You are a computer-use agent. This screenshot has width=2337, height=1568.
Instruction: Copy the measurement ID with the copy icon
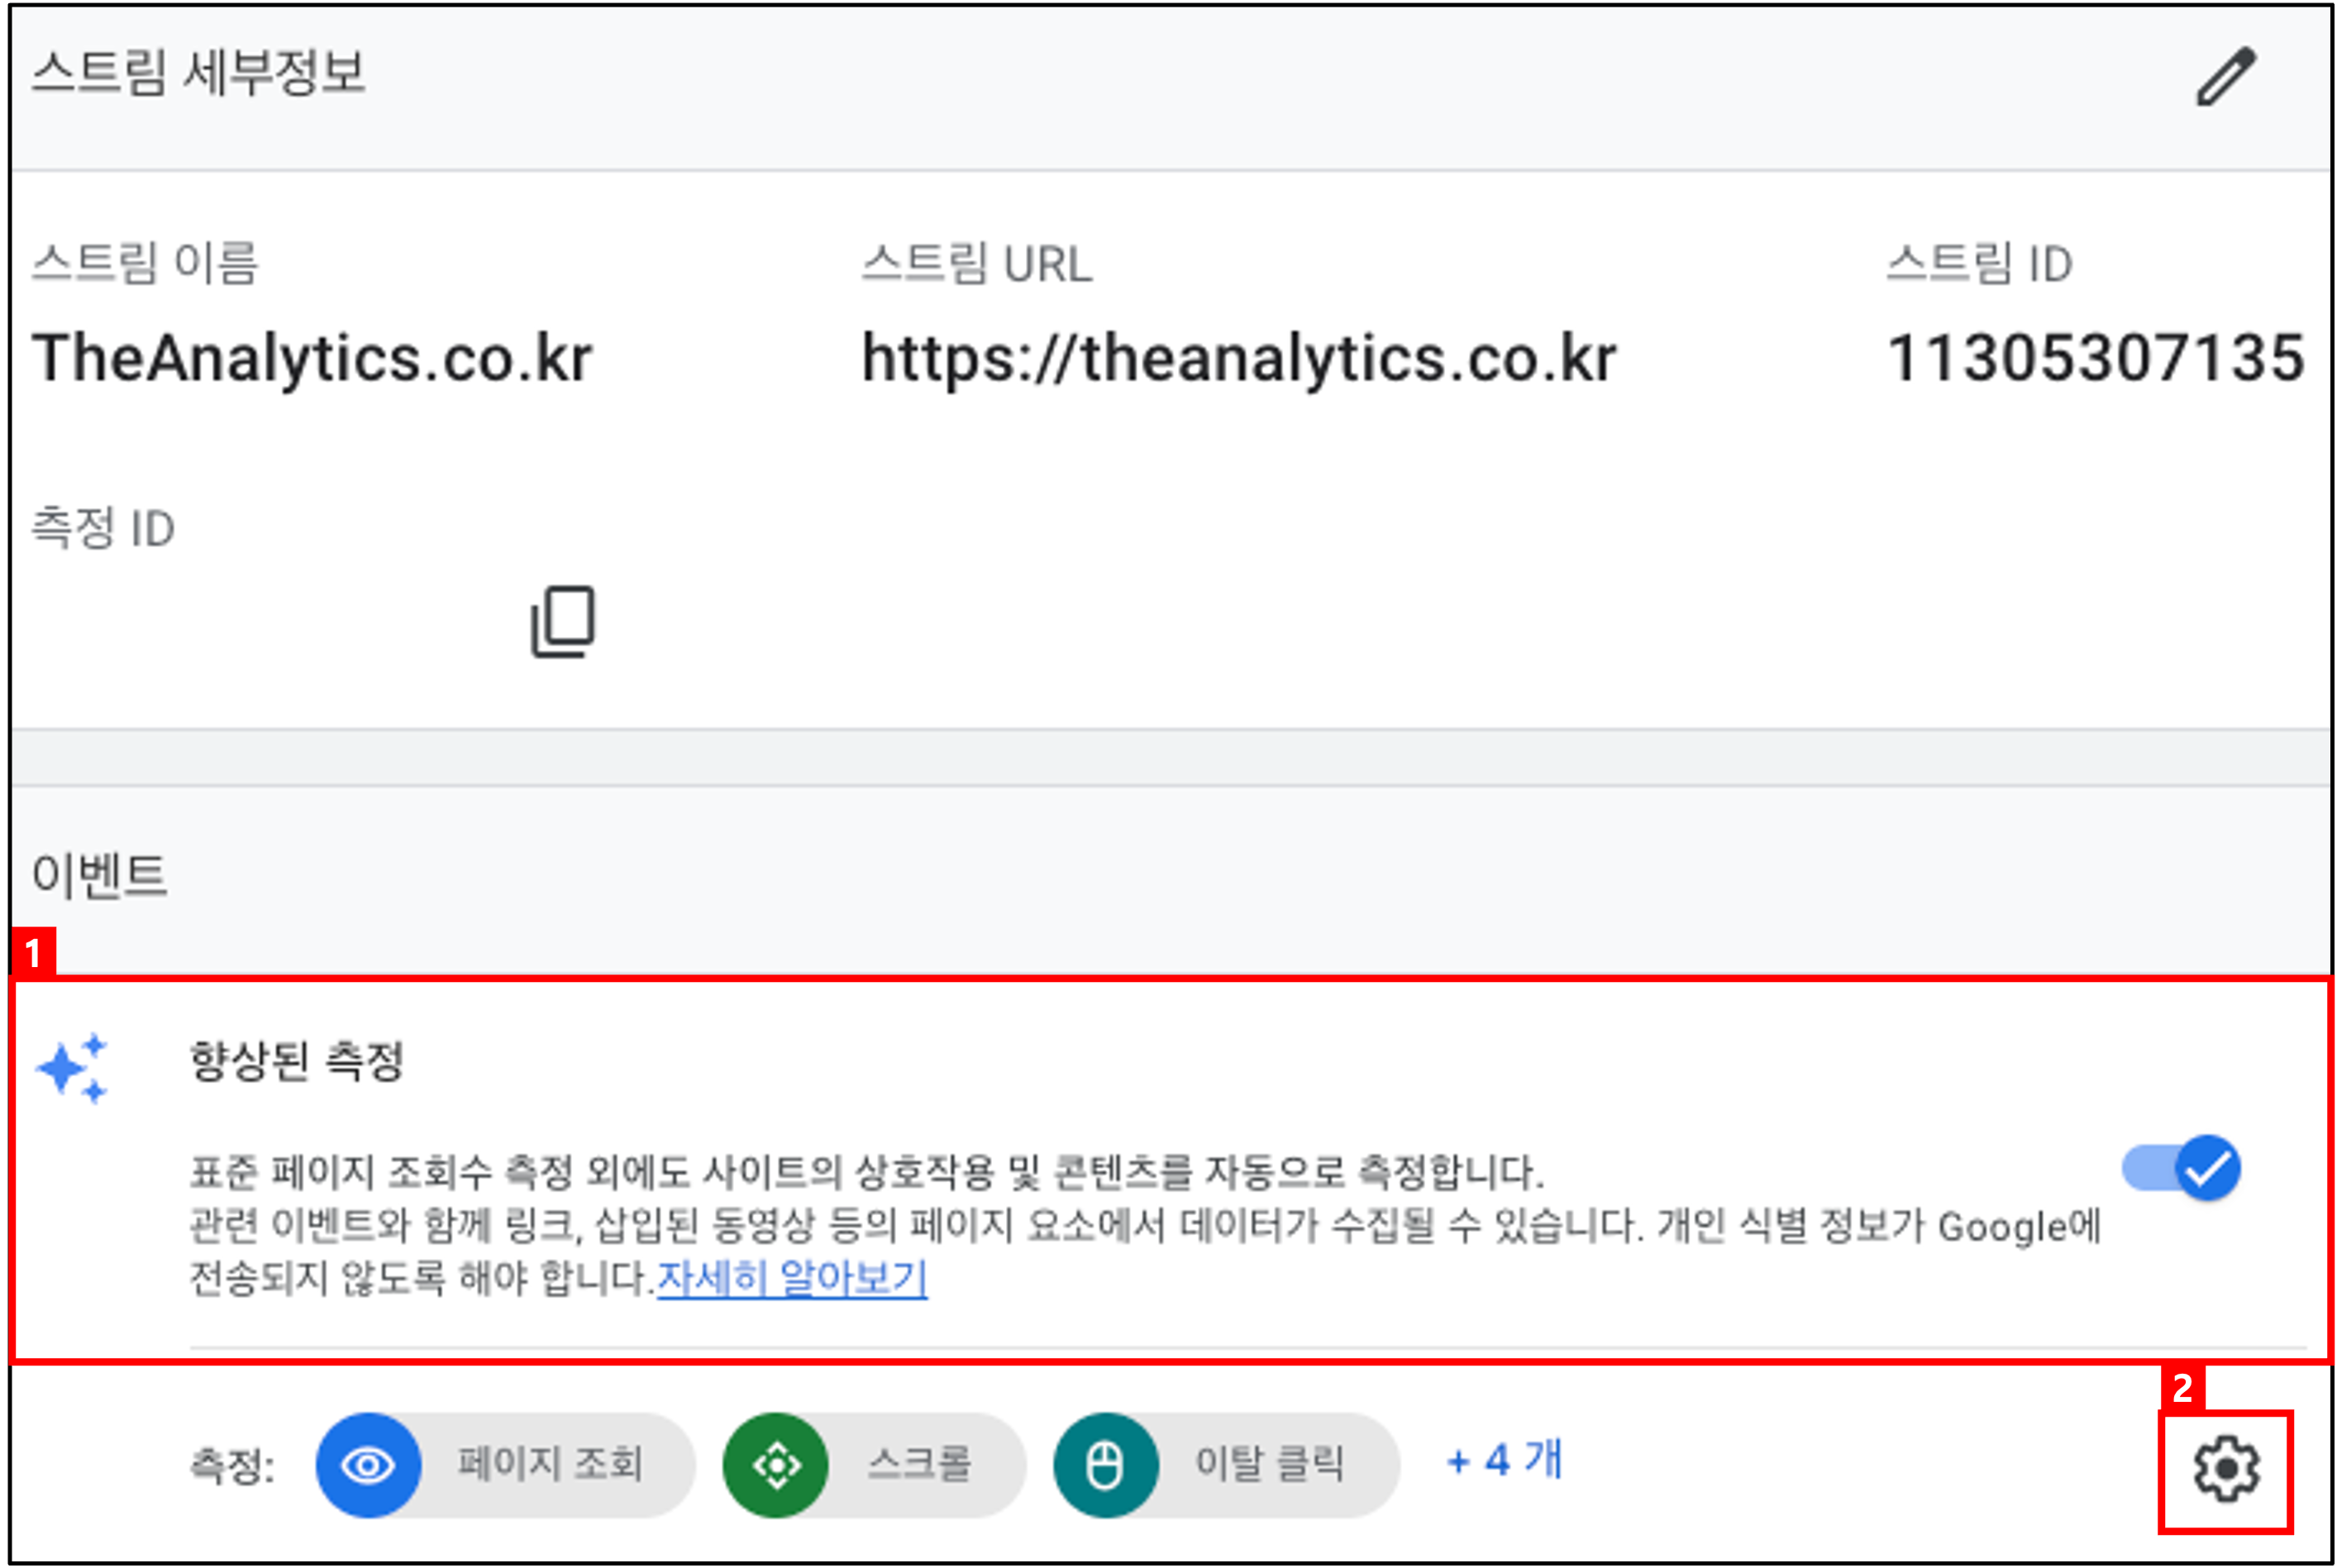coord(563,621)
